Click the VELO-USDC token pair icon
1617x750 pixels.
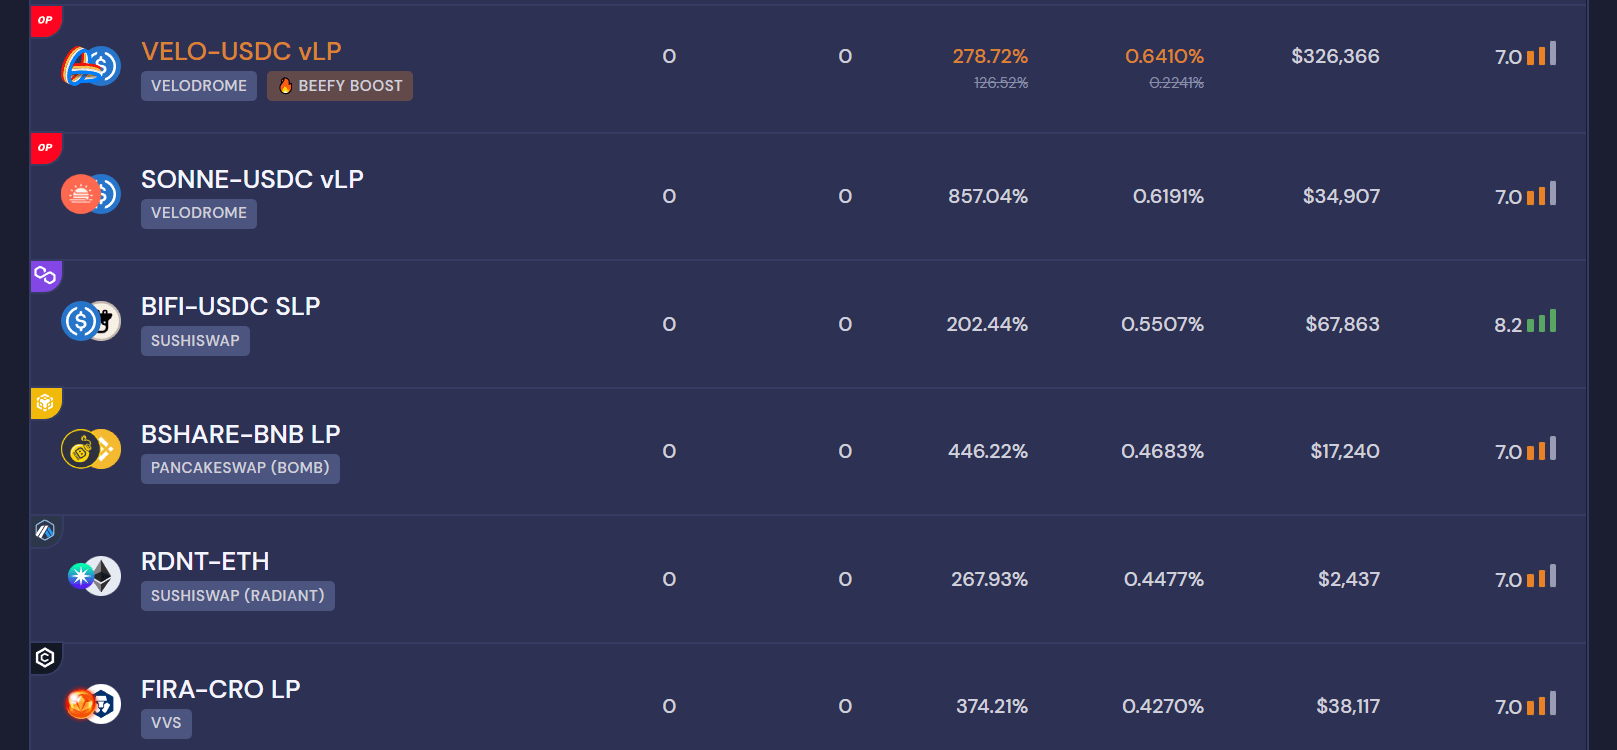(91, 67)
